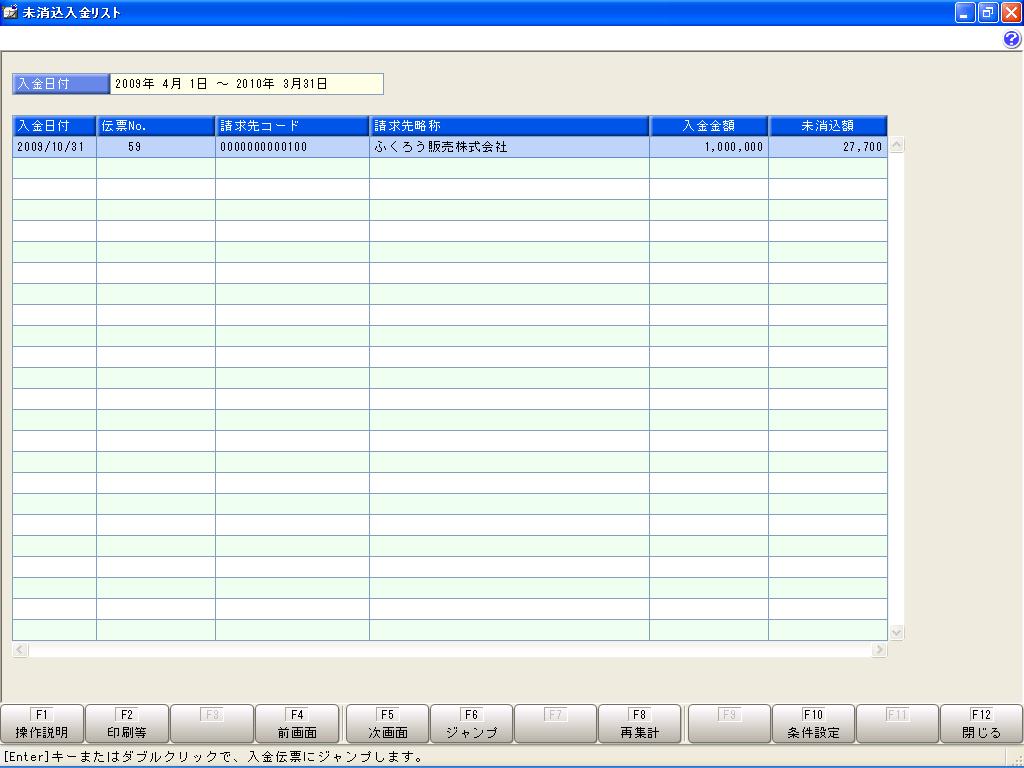Select the 入金日付 date range field
The width and height of the screenshot is (1024, 768).
pos(247,84)
